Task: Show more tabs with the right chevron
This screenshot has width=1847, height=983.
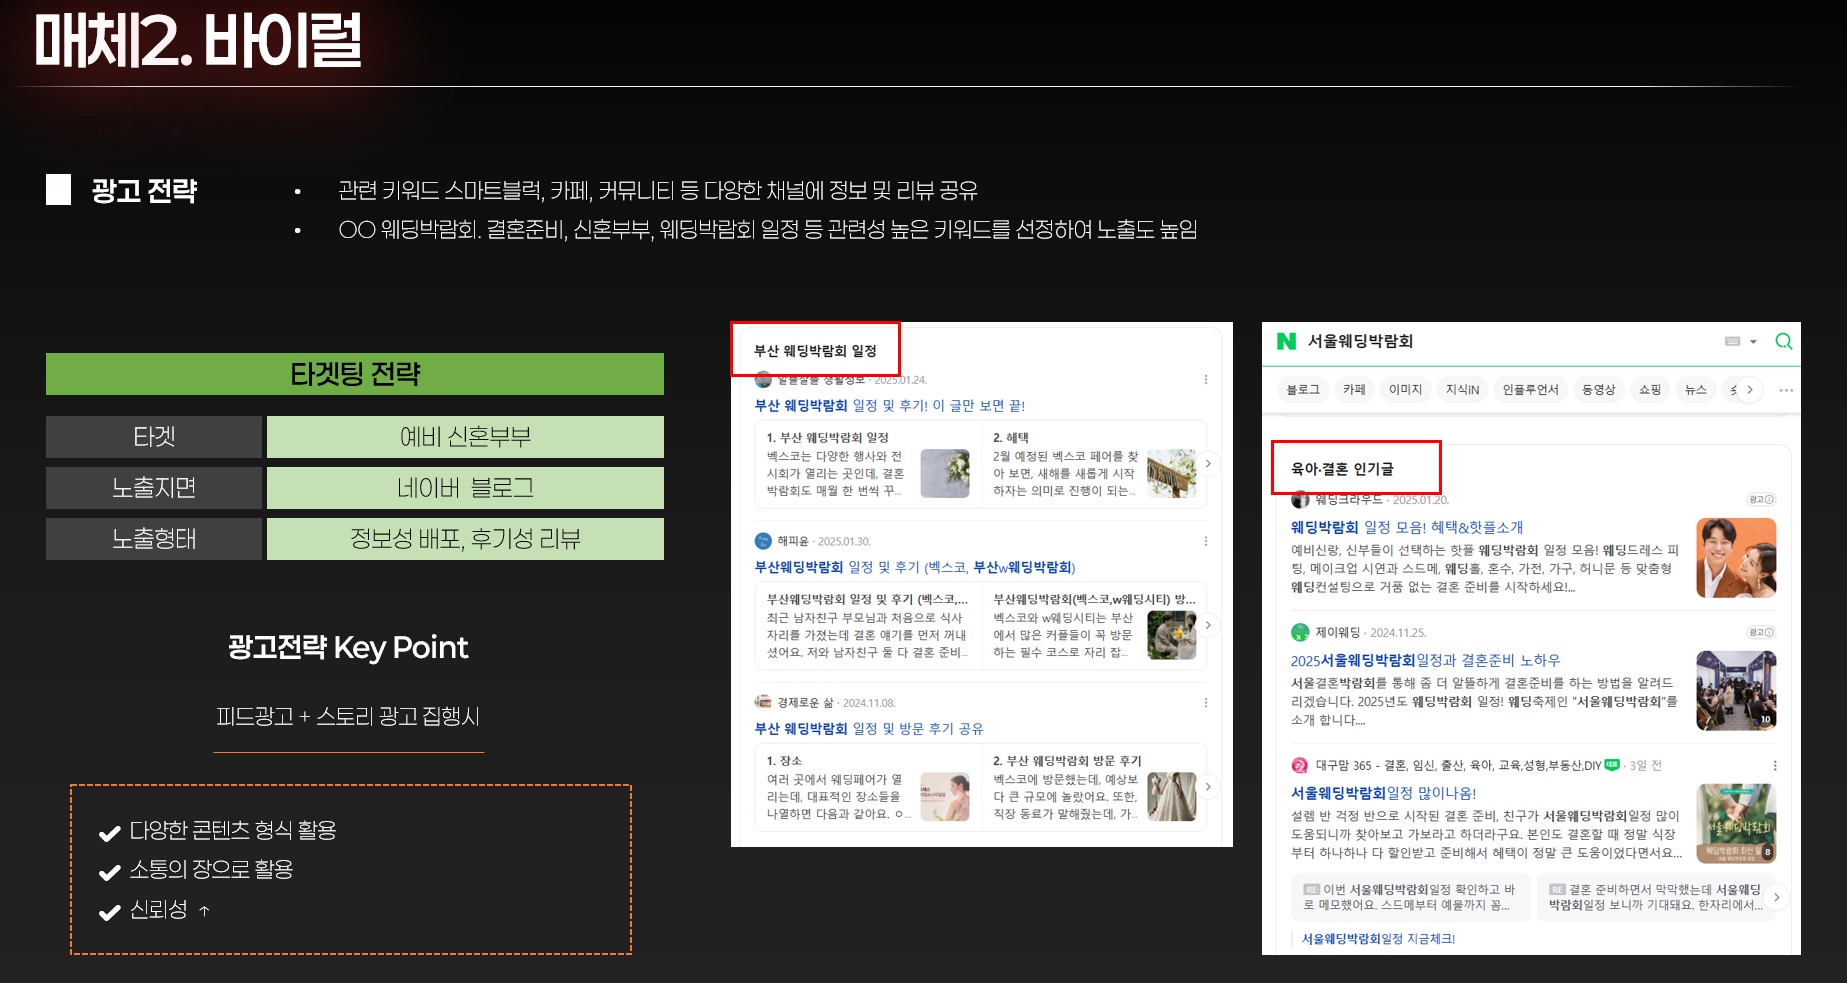Action: point(1749,390)
